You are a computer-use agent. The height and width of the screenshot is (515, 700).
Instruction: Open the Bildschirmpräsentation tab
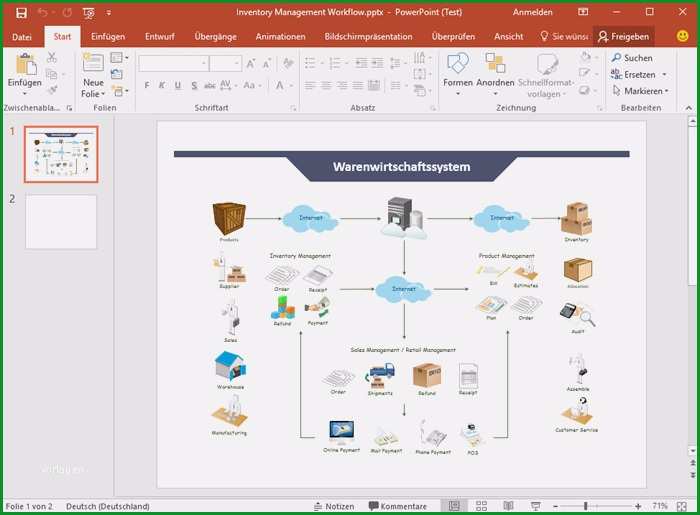[x=368, y=37]
